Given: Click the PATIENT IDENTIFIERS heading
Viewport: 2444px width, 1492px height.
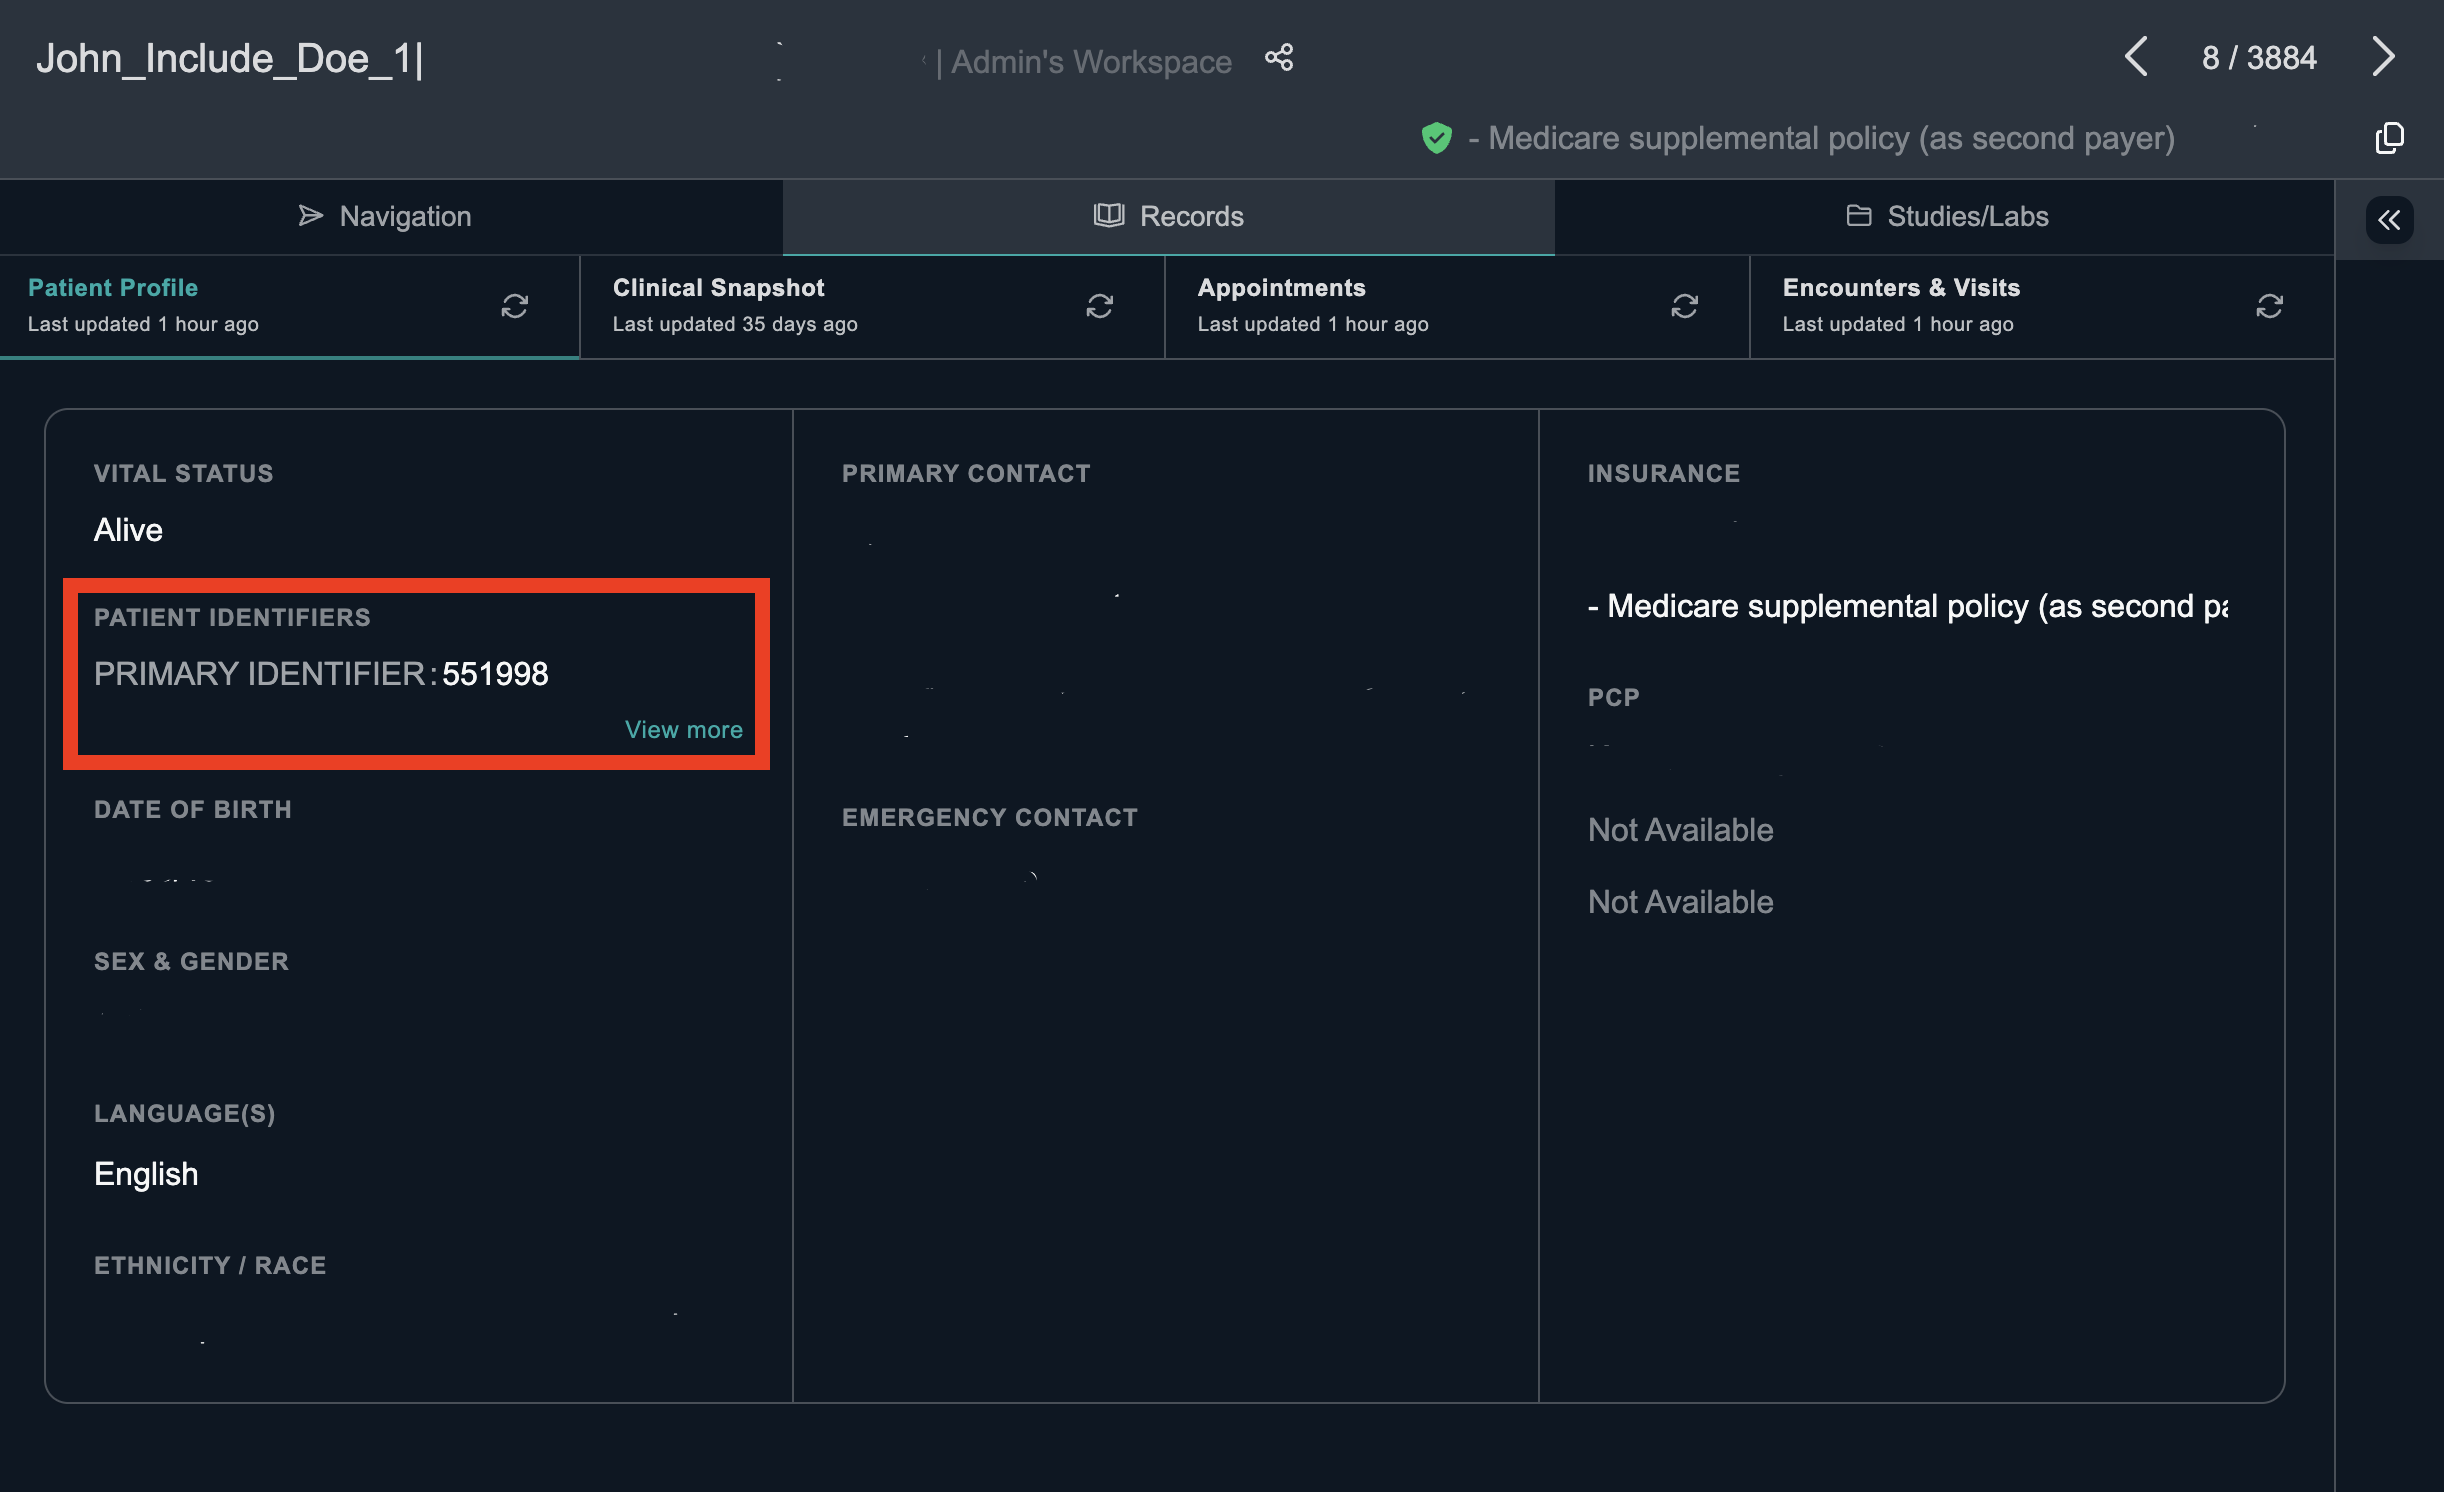Looking at the screenshot, I should click(232, 618).
